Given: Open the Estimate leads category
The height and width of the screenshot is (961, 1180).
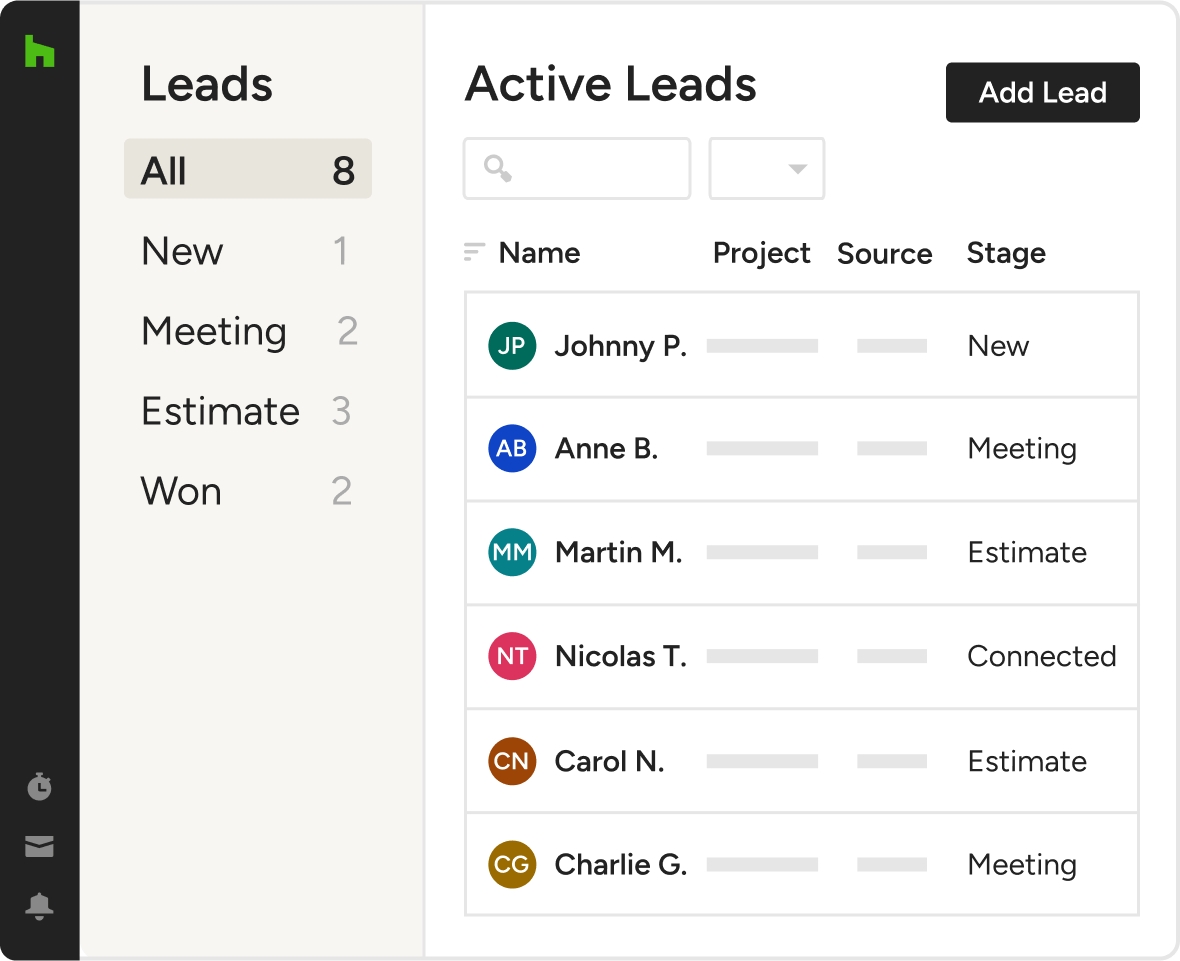Looking at the screenshot, I should pos(247,411).
